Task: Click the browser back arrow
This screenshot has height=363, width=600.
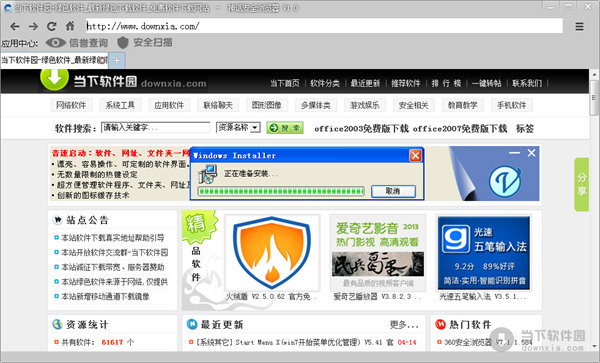Action: coord(15,26)
